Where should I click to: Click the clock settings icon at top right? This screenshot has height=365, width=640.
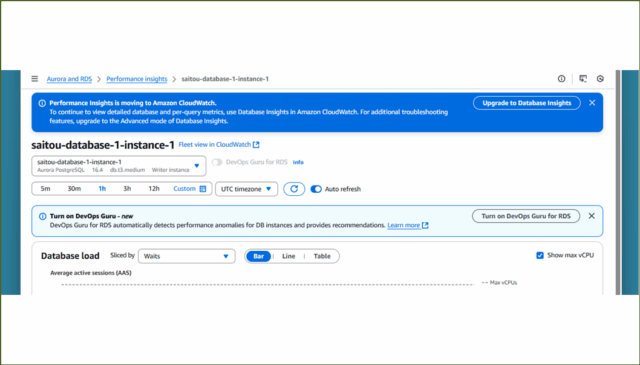coord(600,79)
